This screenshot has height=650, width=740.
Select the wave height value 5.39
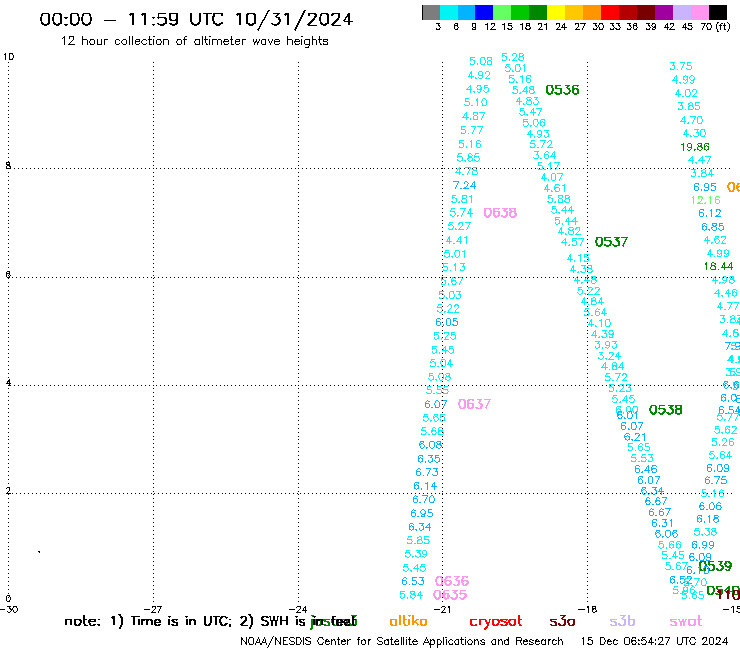point(416,554)
